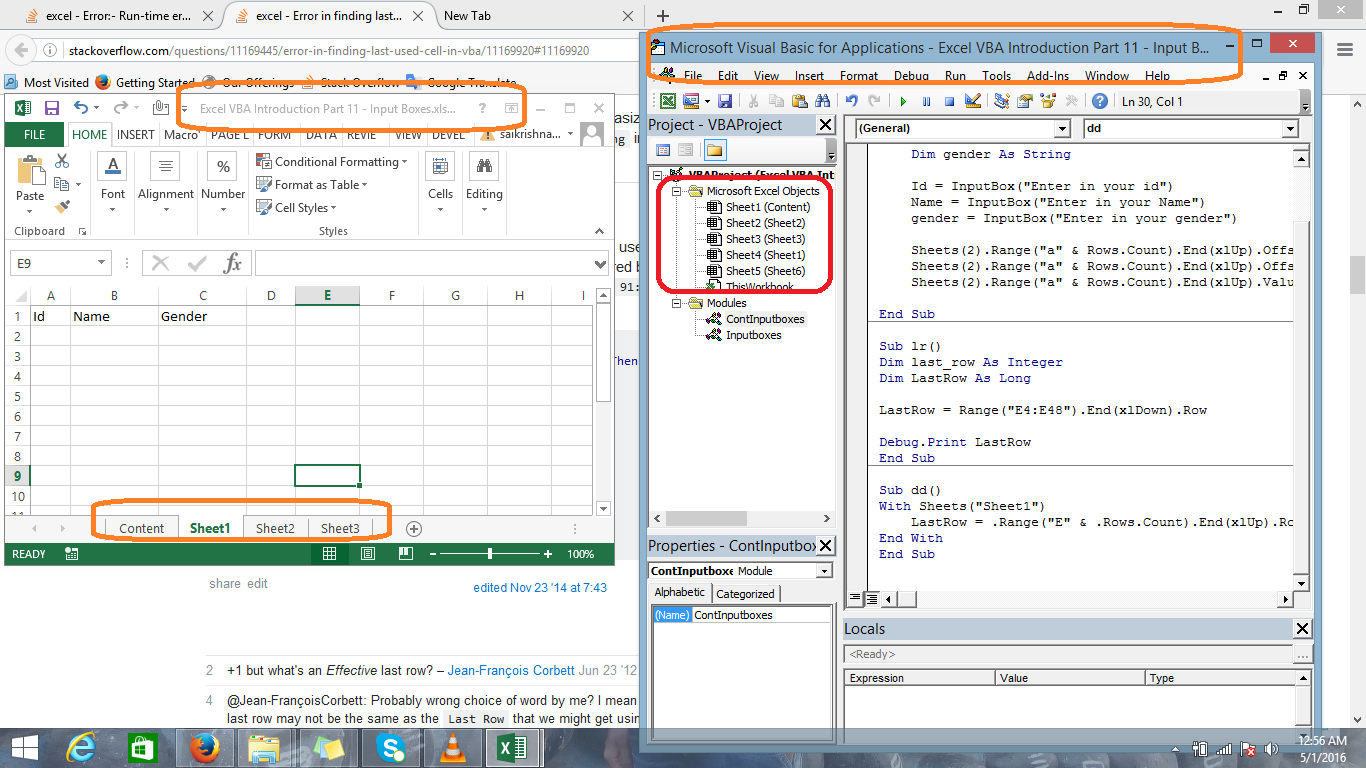Open VLC from the Windows taskbar
1366x768 pixels.
click(x=452, y=748)
